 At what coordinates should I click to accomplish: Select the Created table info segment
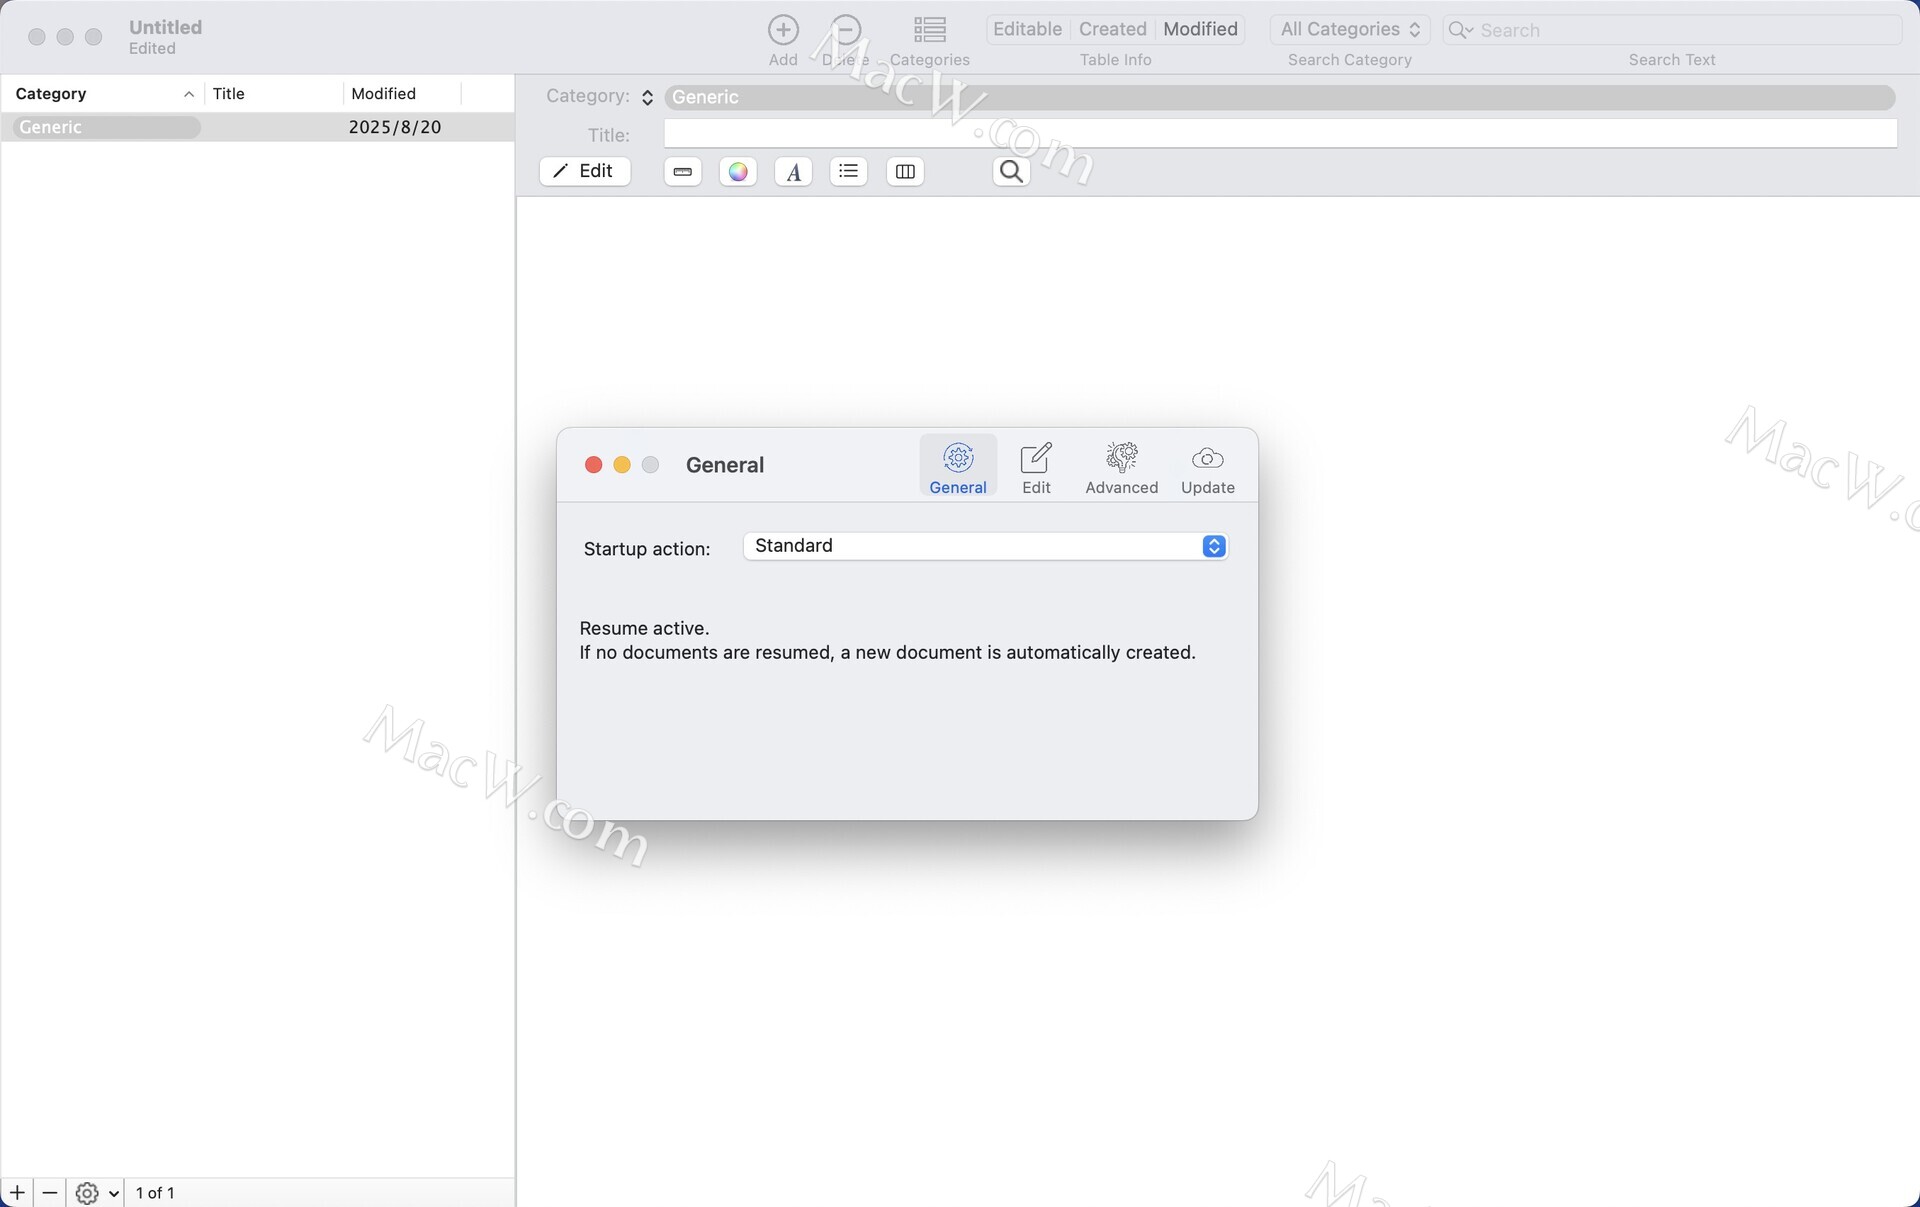point(1112,29)
